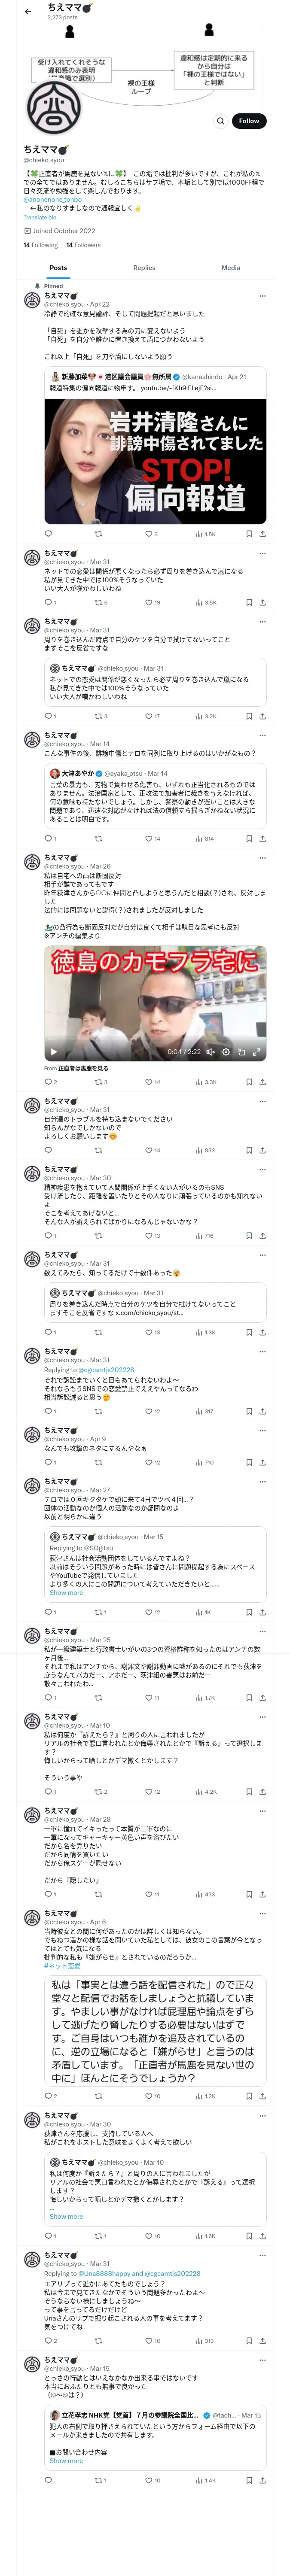This screenshot has width=290, height=2576.
Task: Click the #ネット恋愛 hashtag
Action: click(x=62, y=1966)
